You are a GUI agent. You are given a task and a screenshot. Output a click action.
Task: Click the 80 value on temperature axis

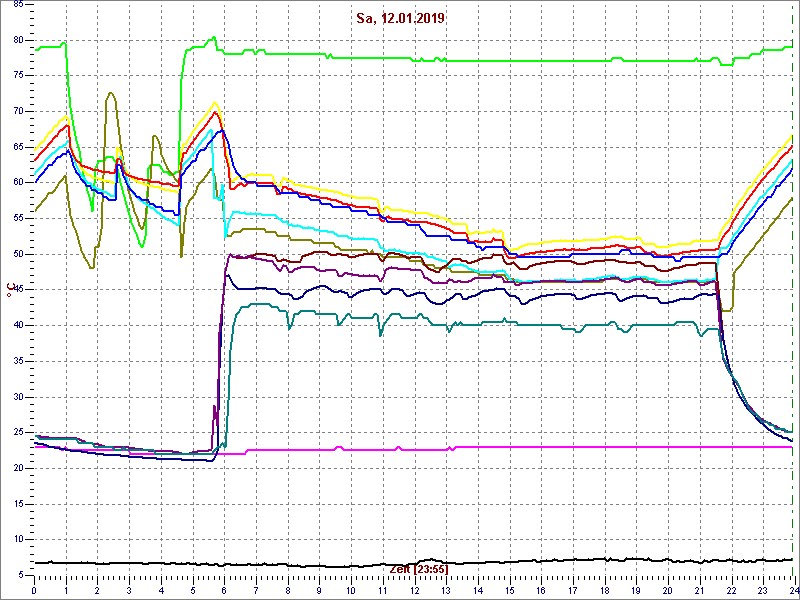19,39
